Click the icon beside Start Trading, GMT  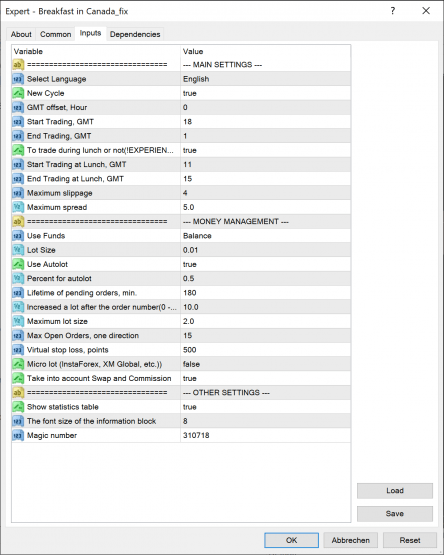point(18,122)
